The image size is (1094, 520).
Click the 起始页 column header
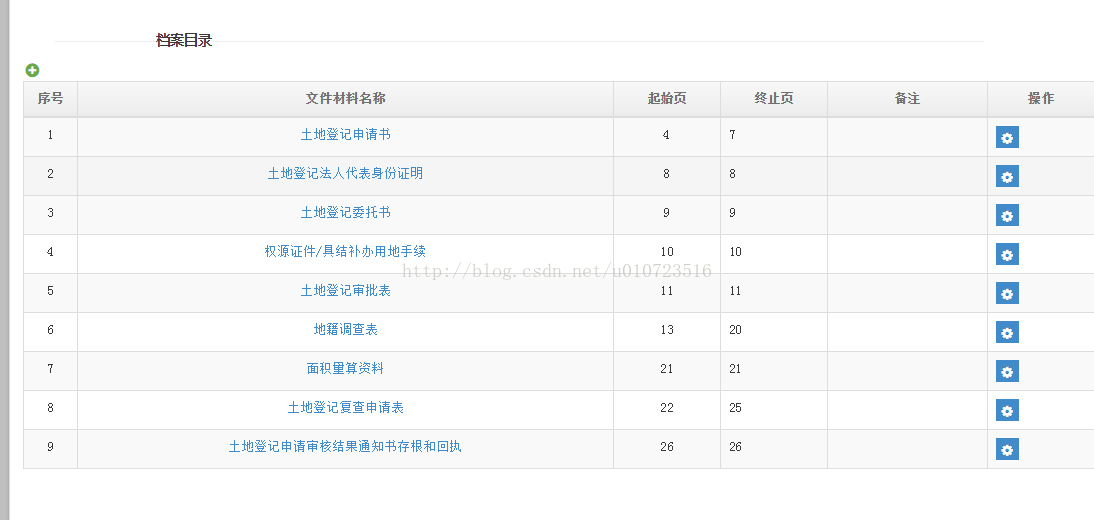[x=667, y=99]
